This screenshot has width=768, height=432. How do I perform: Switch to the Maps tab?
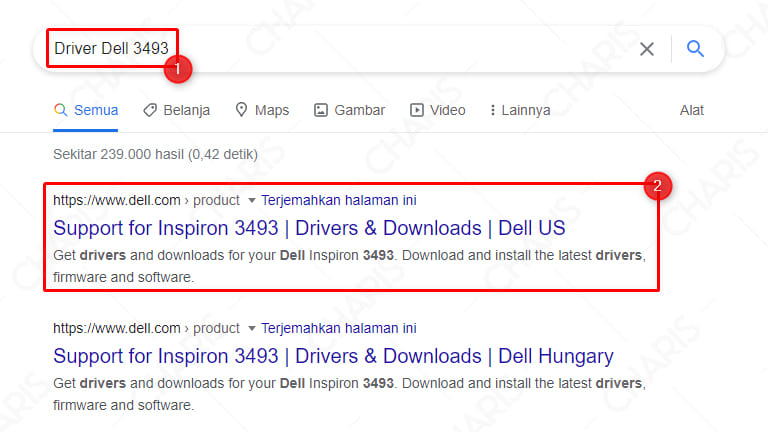(x=262, y=110)
